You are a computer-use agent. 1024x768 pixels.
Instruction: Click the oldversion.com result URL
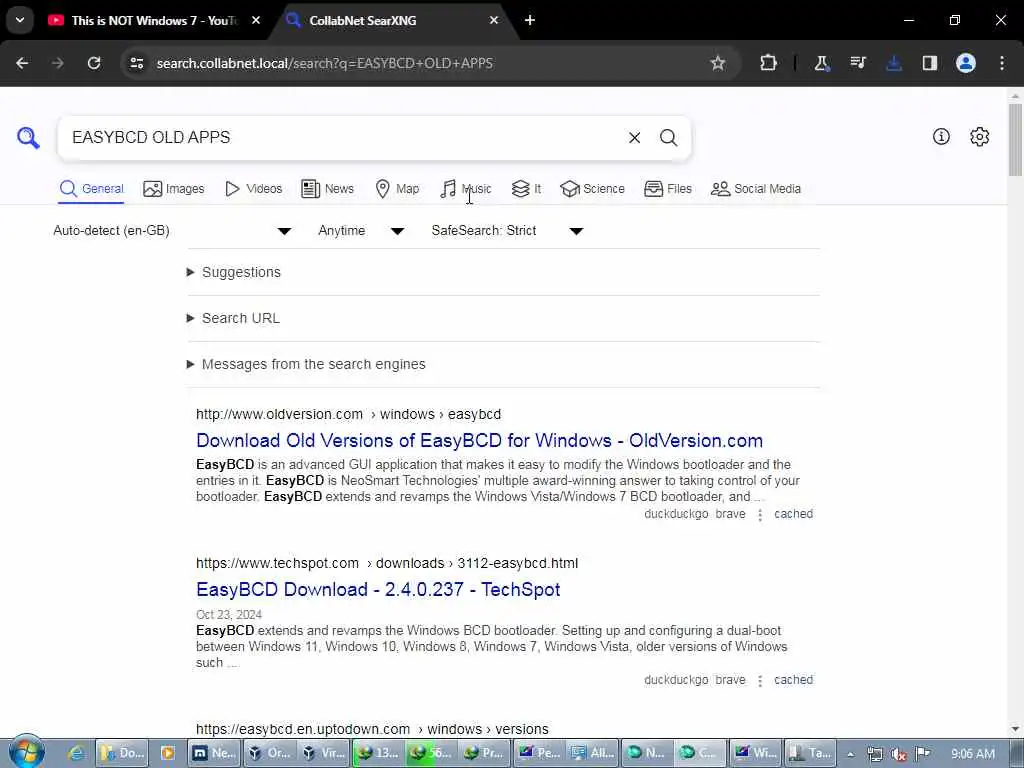tap(348, 414)
